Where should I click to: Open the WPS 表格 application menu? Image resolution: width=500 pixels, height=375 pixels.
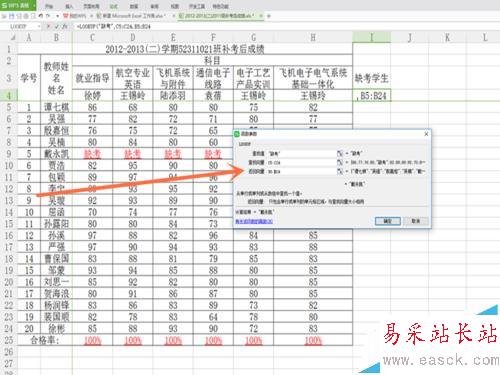pyautogui.click(x=17, y=5)
